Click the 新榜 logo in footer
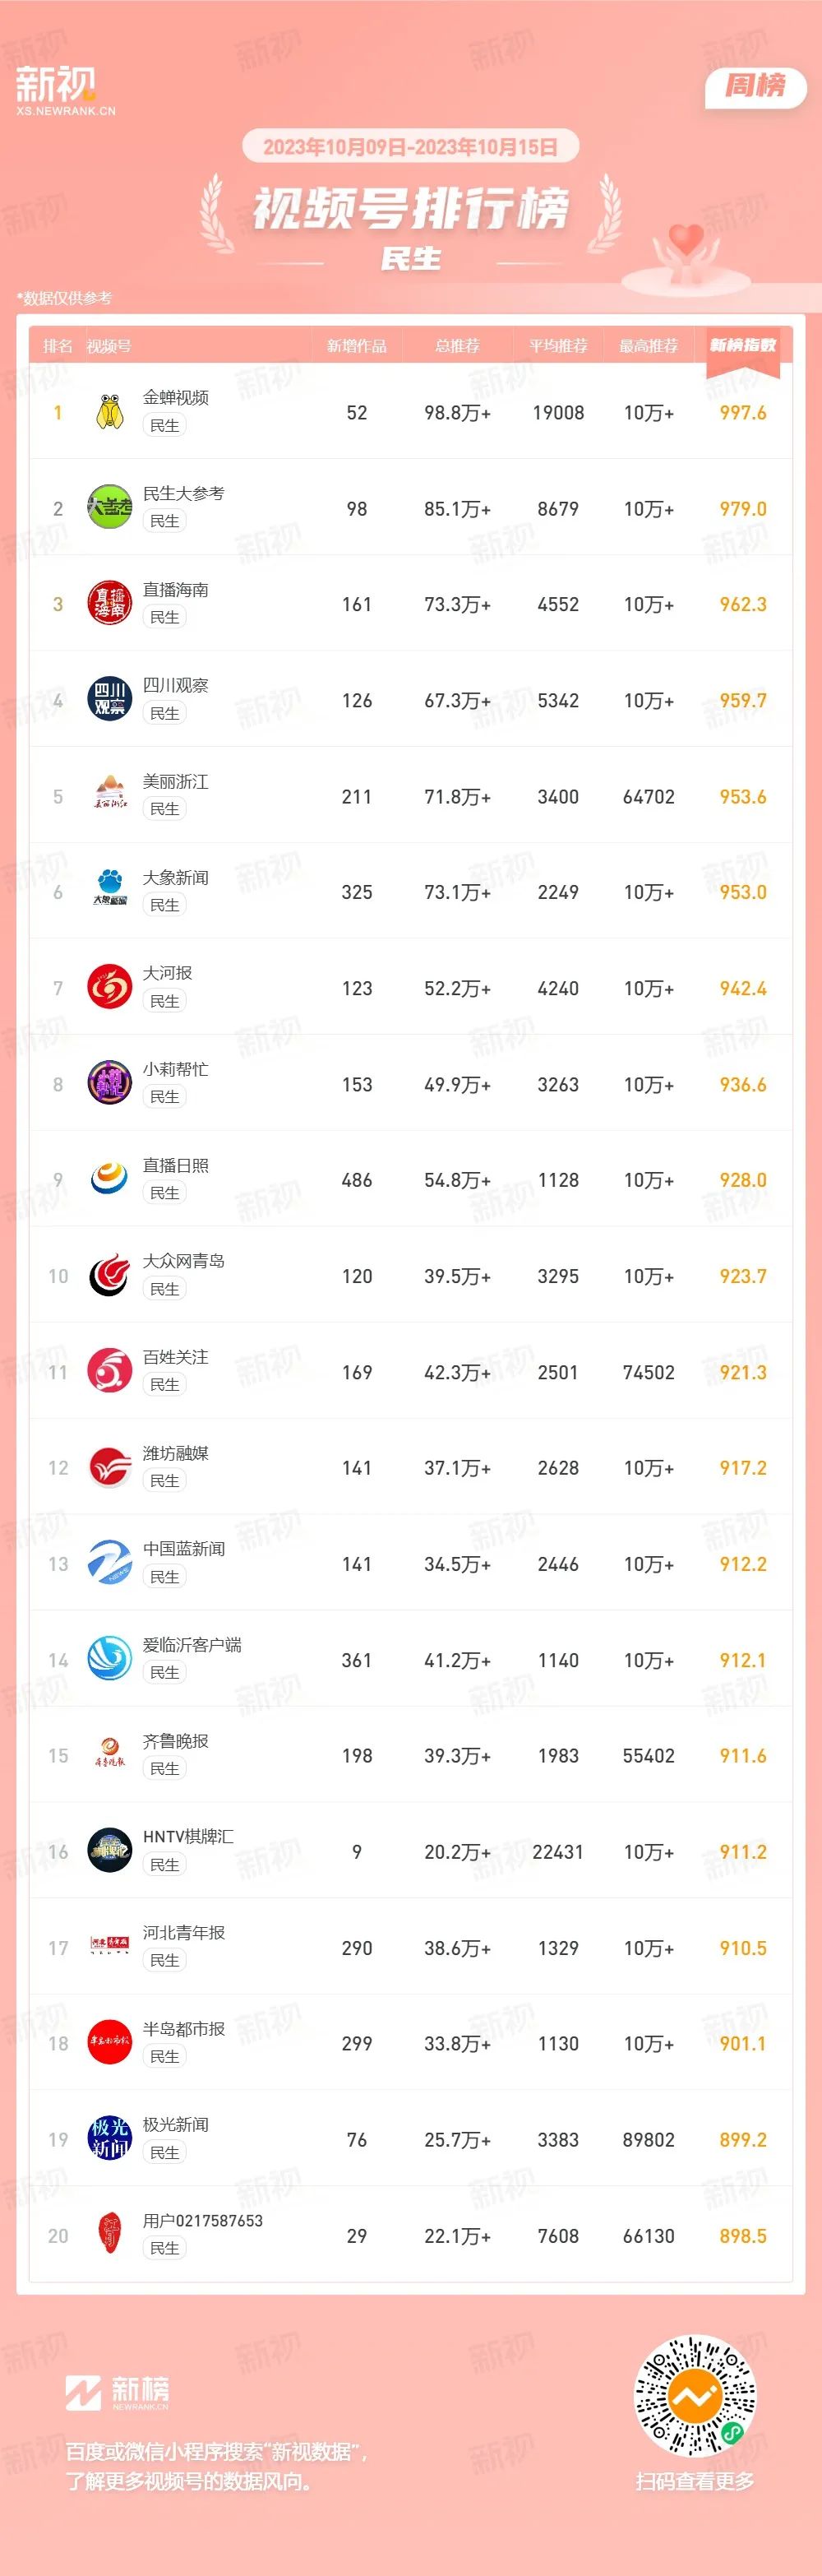 (x=117, y=2393)
